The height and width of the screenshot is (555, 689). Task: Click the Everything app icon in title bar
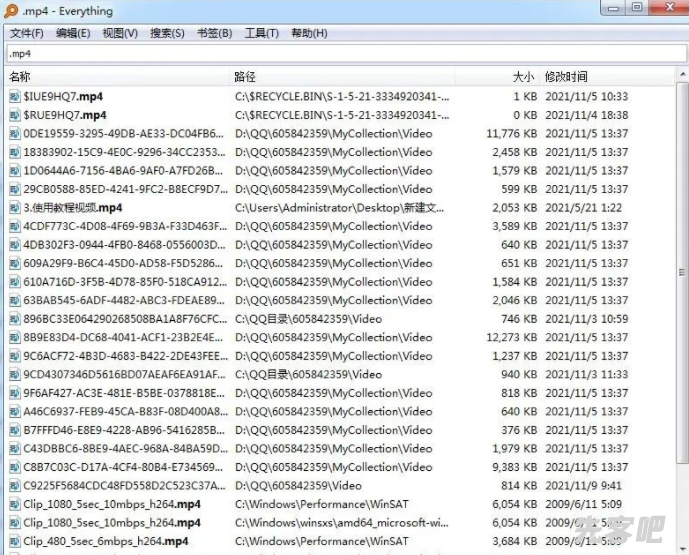coord(12,11)
